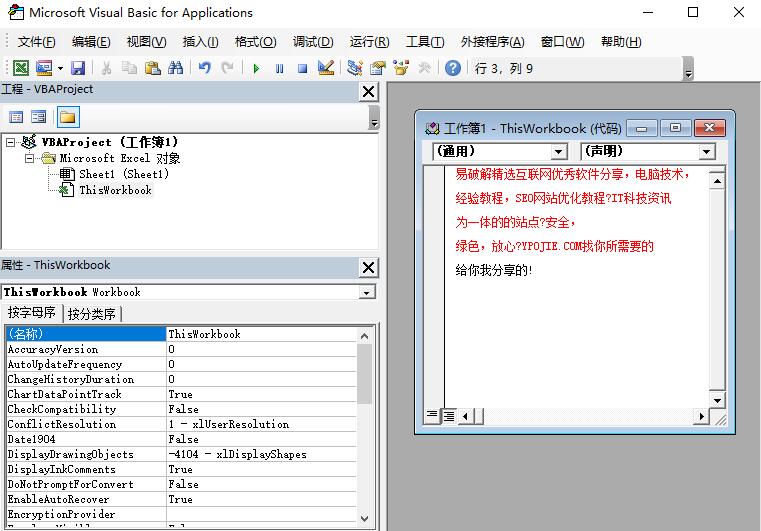This screenshot has height=531, width=761.
Task: Open Object Browser toolbar icon
Action: [401, 68]
